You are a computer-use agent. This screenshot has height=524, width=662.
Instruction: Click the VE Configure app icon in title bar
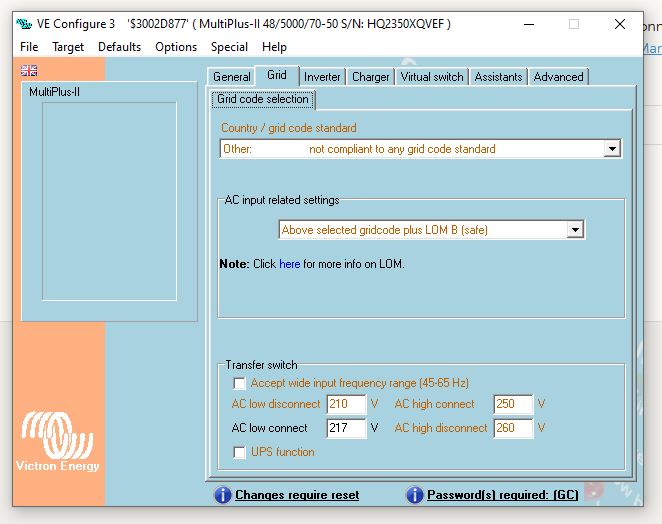pyautogui.click(x=24, y=24)
